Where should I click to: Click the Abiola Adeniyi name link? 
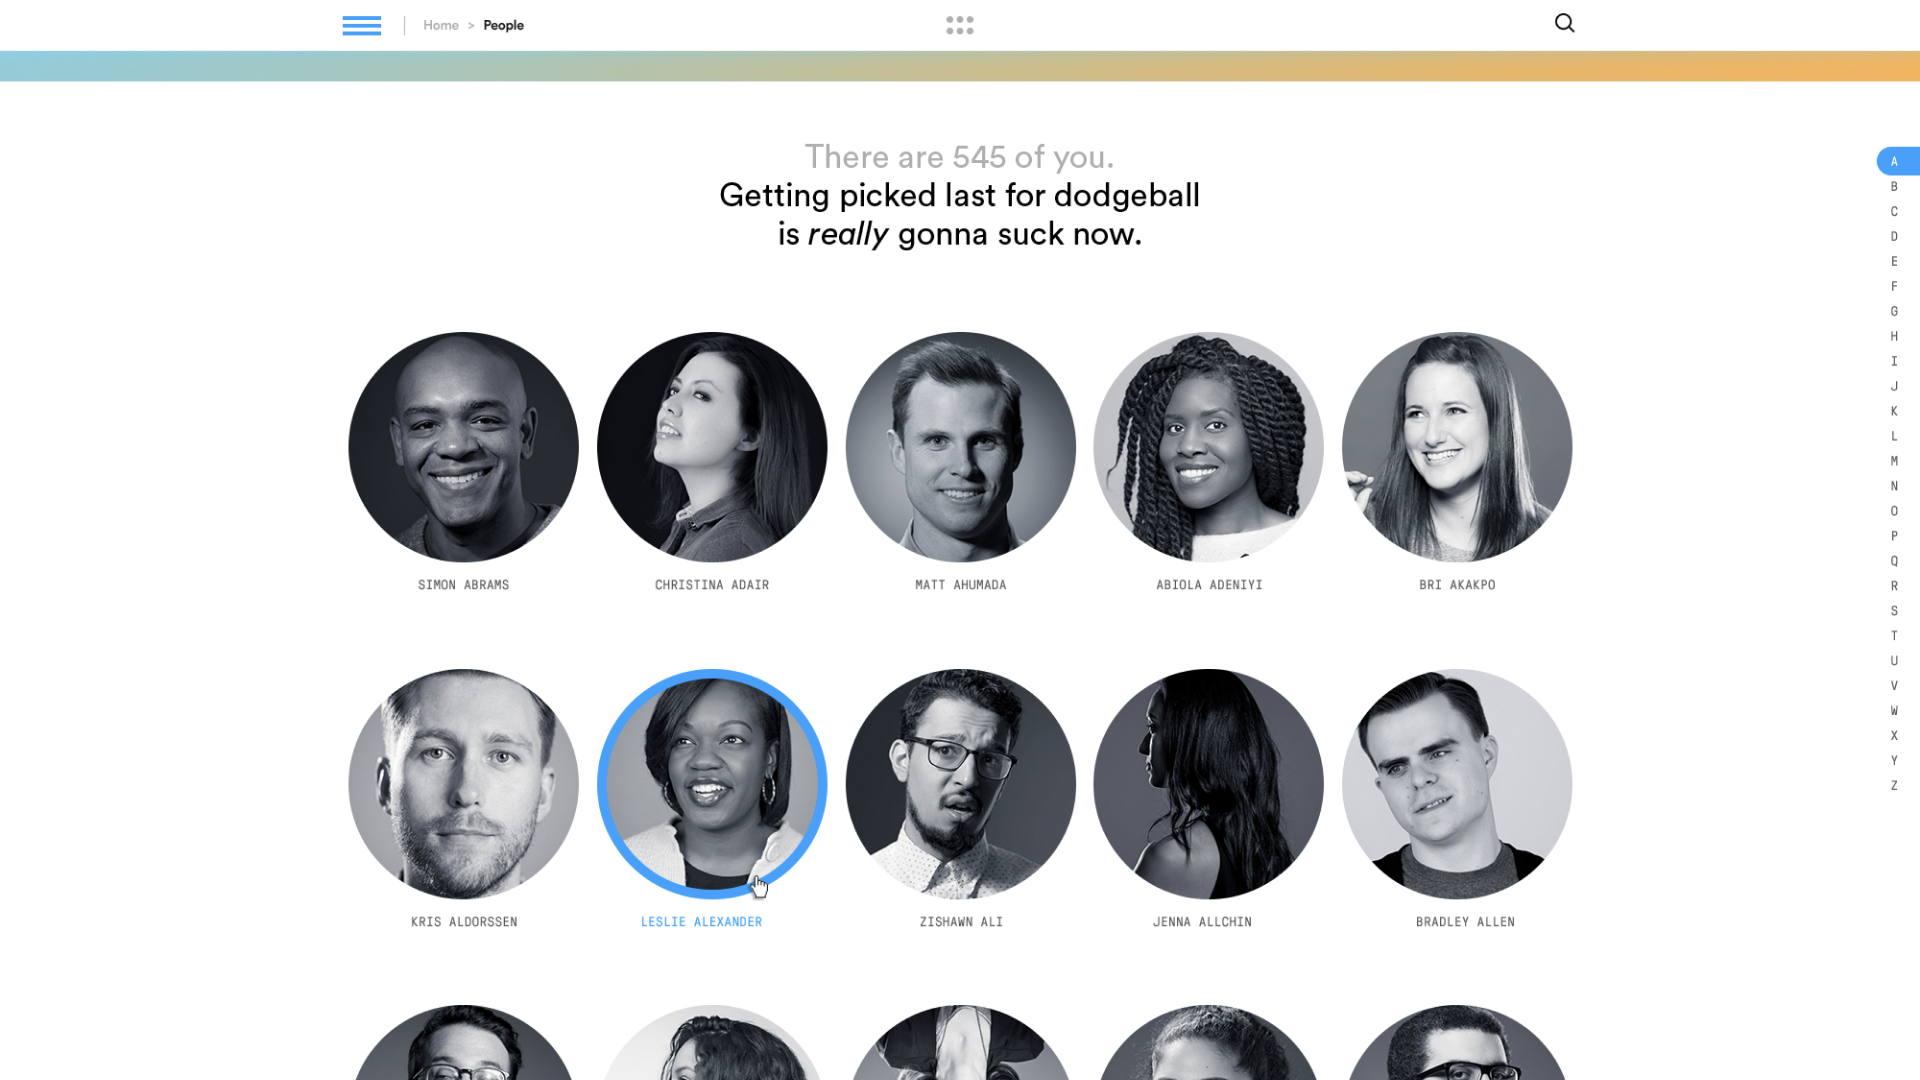point(1209,585)
